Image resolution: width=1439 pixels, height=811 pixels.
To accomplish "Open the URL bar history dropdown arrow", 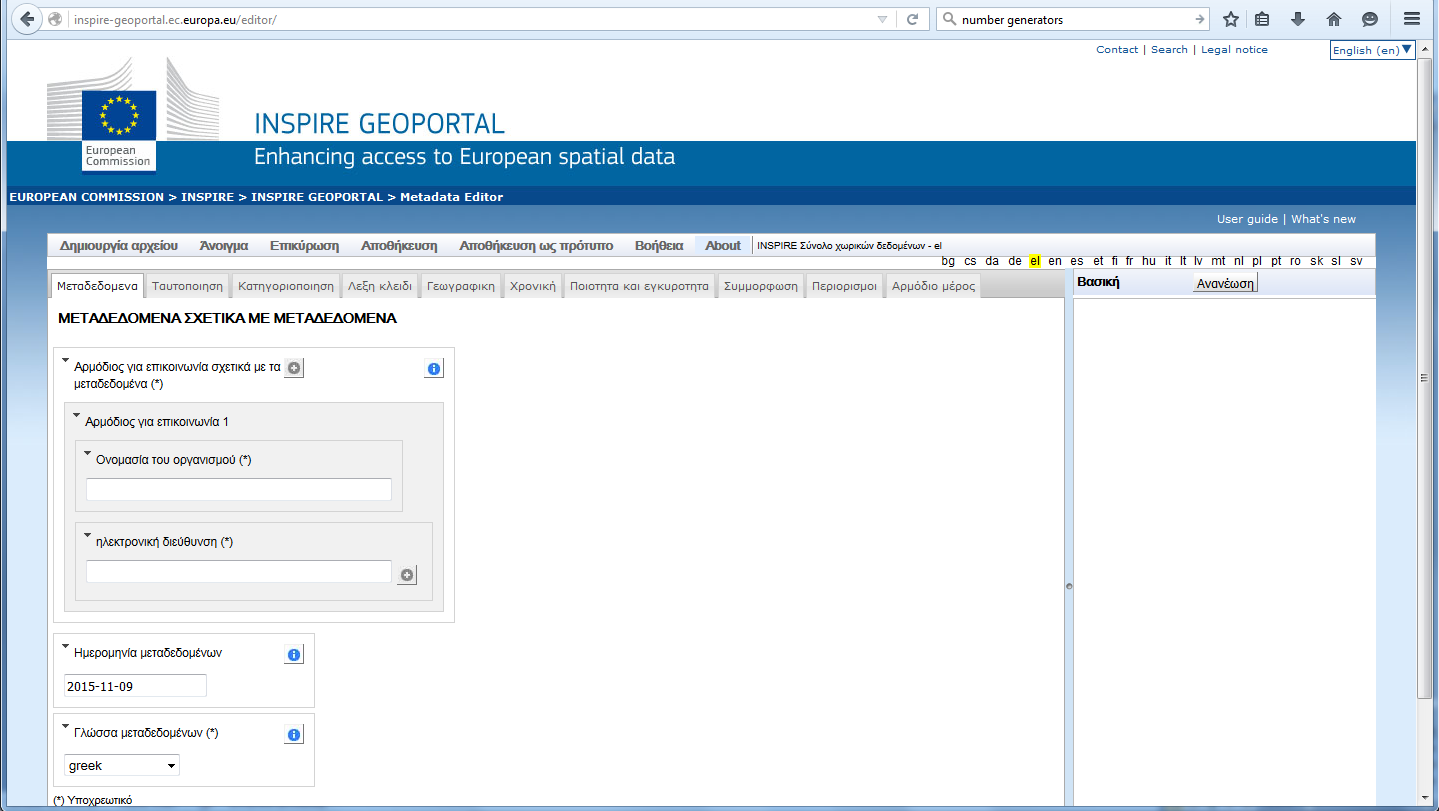I will pyautogui.click(x=882, y=19).
